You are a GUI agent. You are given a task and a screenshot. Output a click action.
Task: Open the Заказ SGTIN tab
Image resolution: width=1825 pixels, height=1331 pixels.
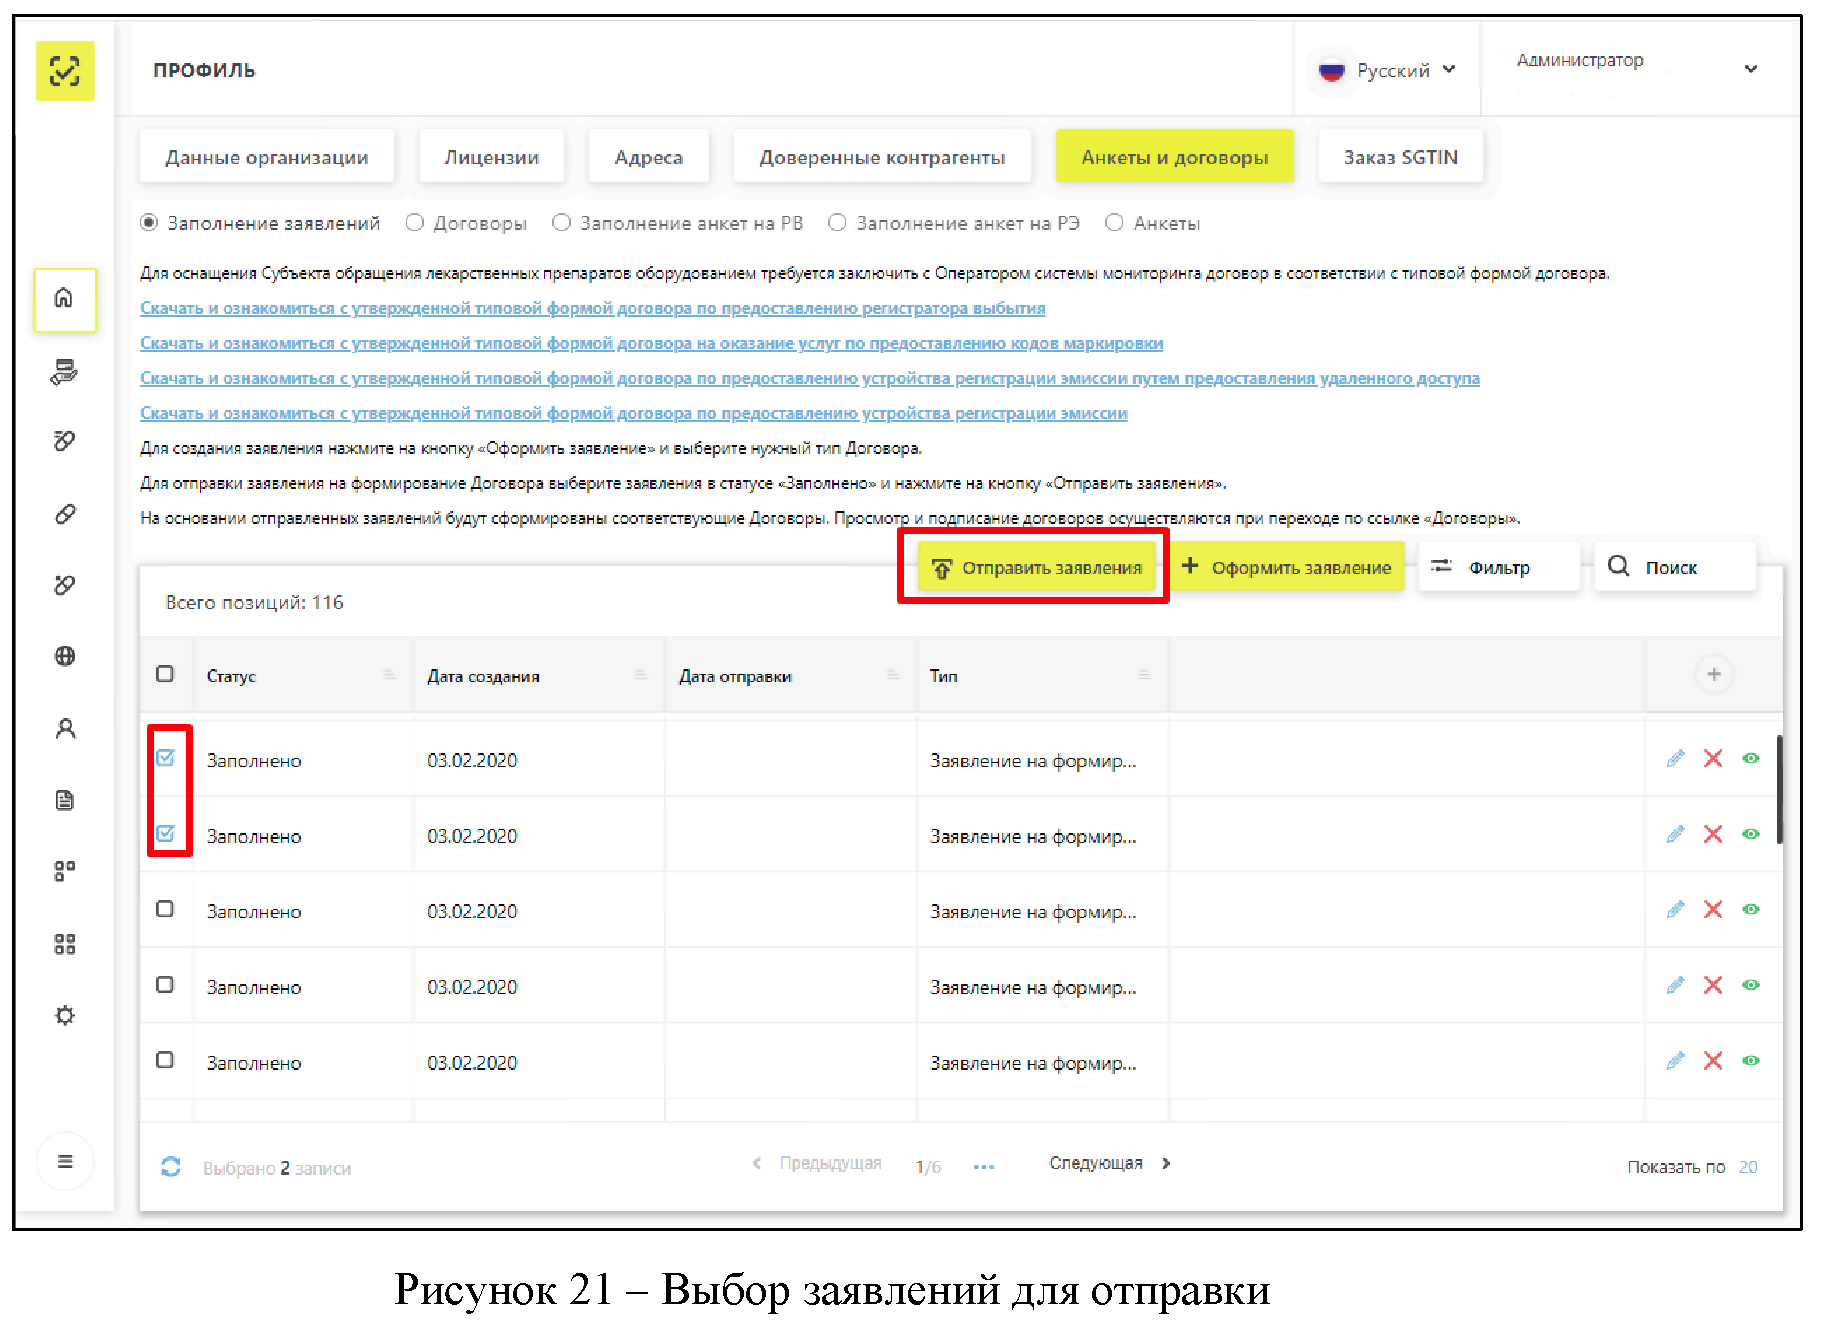(x=1399, y=157)
